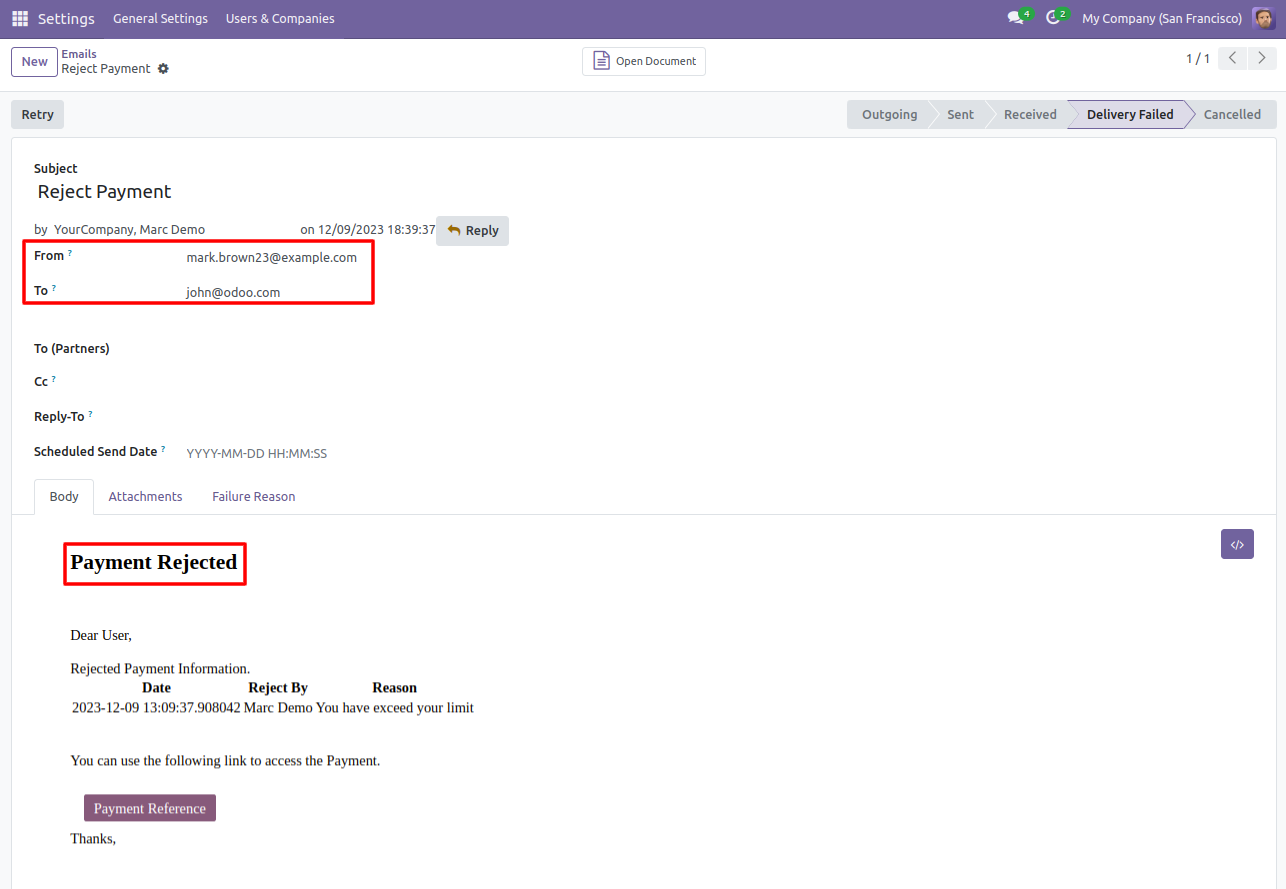Open the Users & Companies menu
1286x889 pixels.
pyautogui.click(x=280, y=19)
